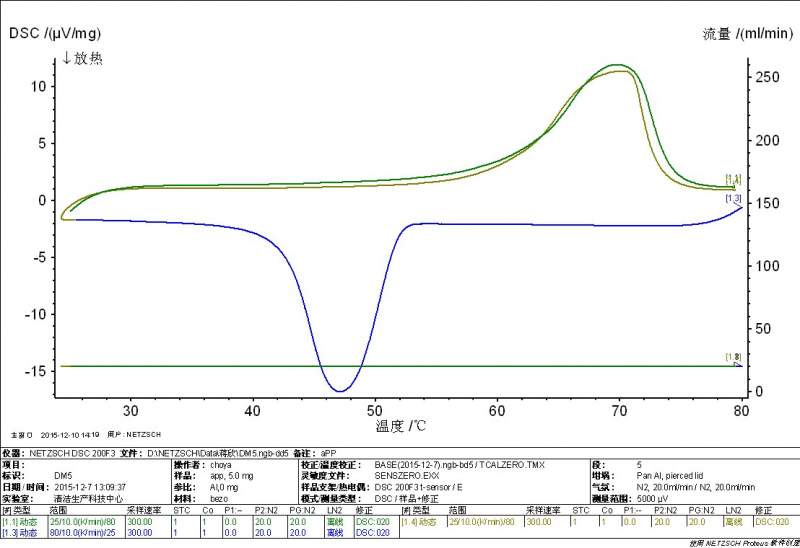
Task: Click the ↓放热 exothermic direction label
Action: tap(82, 58)
